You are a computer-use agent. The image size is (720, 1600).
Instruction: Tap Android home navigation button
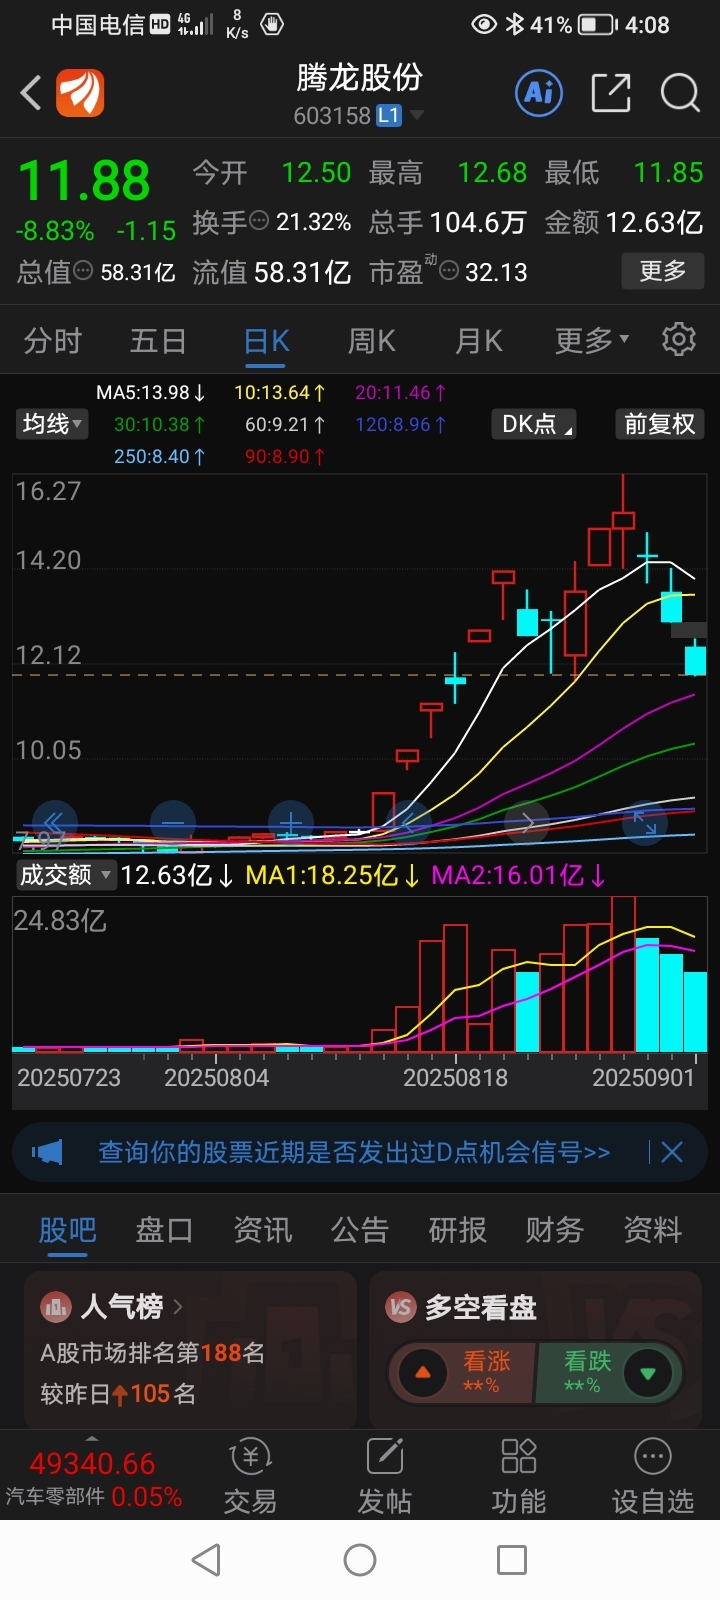tap(360, 1560)
